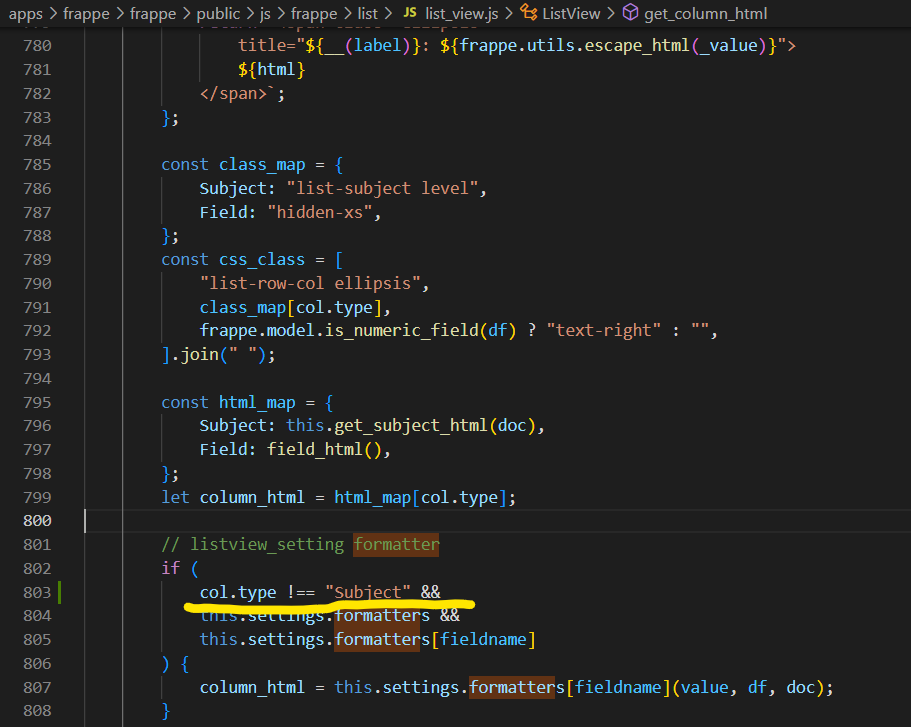Screen dimensions: 911x727
Task: Click 'css_class' variable on line 789
Action: (x=262, y=260)
